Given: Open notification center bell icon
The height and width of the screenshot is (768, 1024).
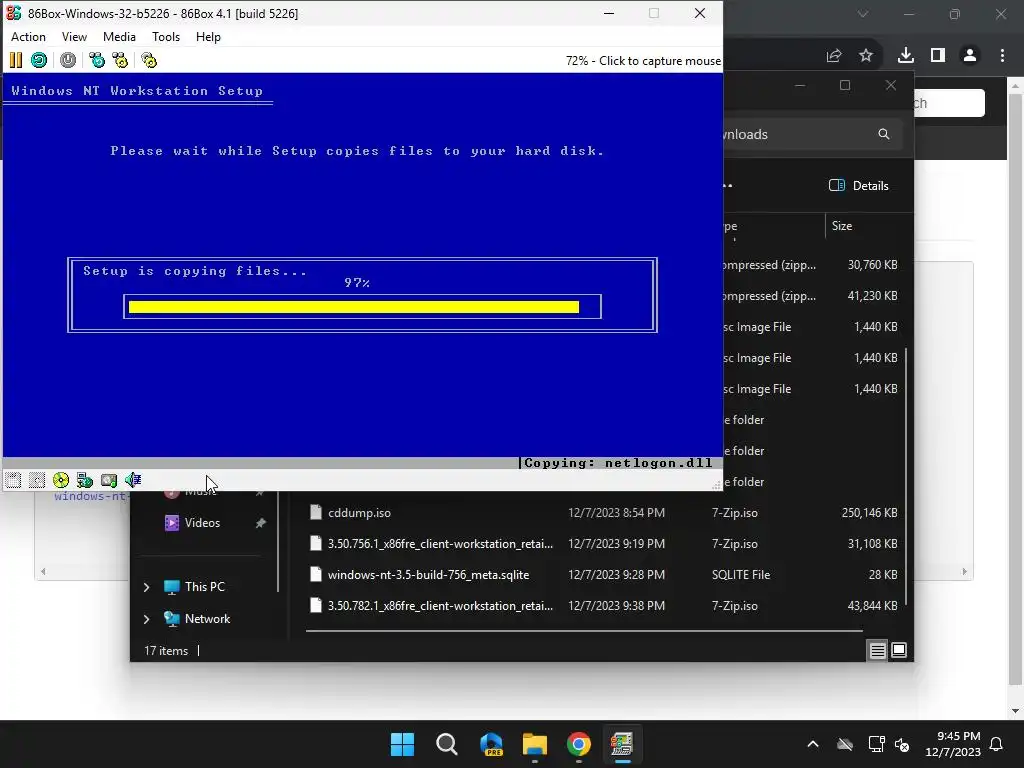Looking at the screenshot, I should coord(997,744).
